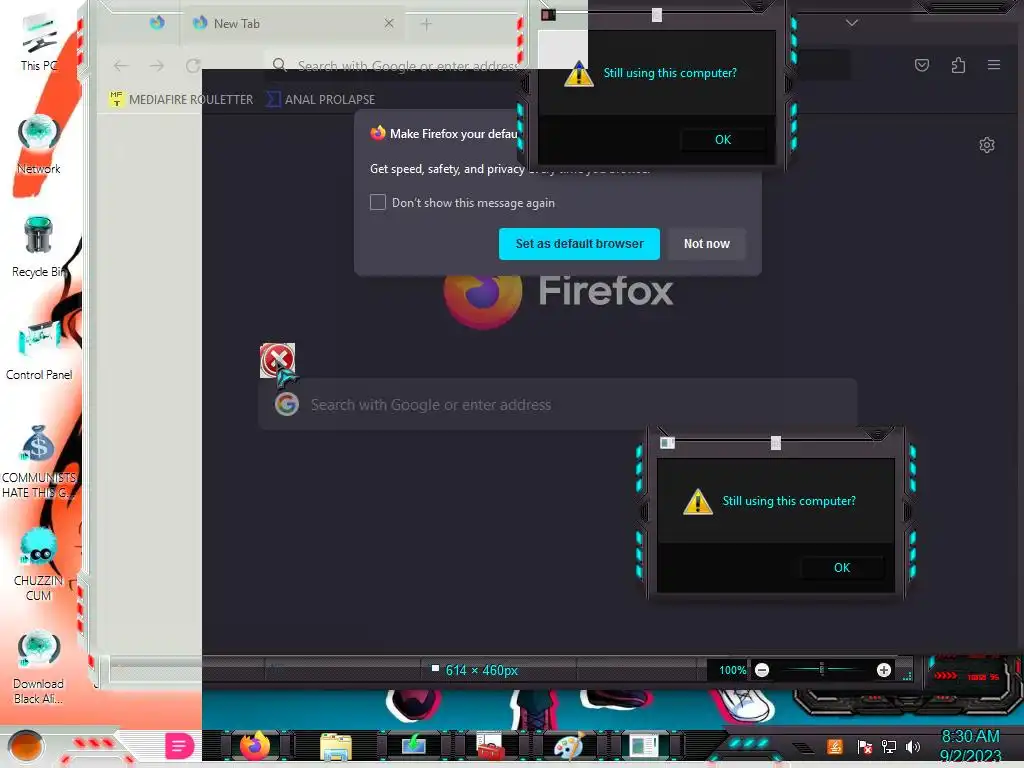The image size is (1024, 768).
Task: Click system menu icon of lower dialog
Action: pyautogui.click(x=667, y=443)
